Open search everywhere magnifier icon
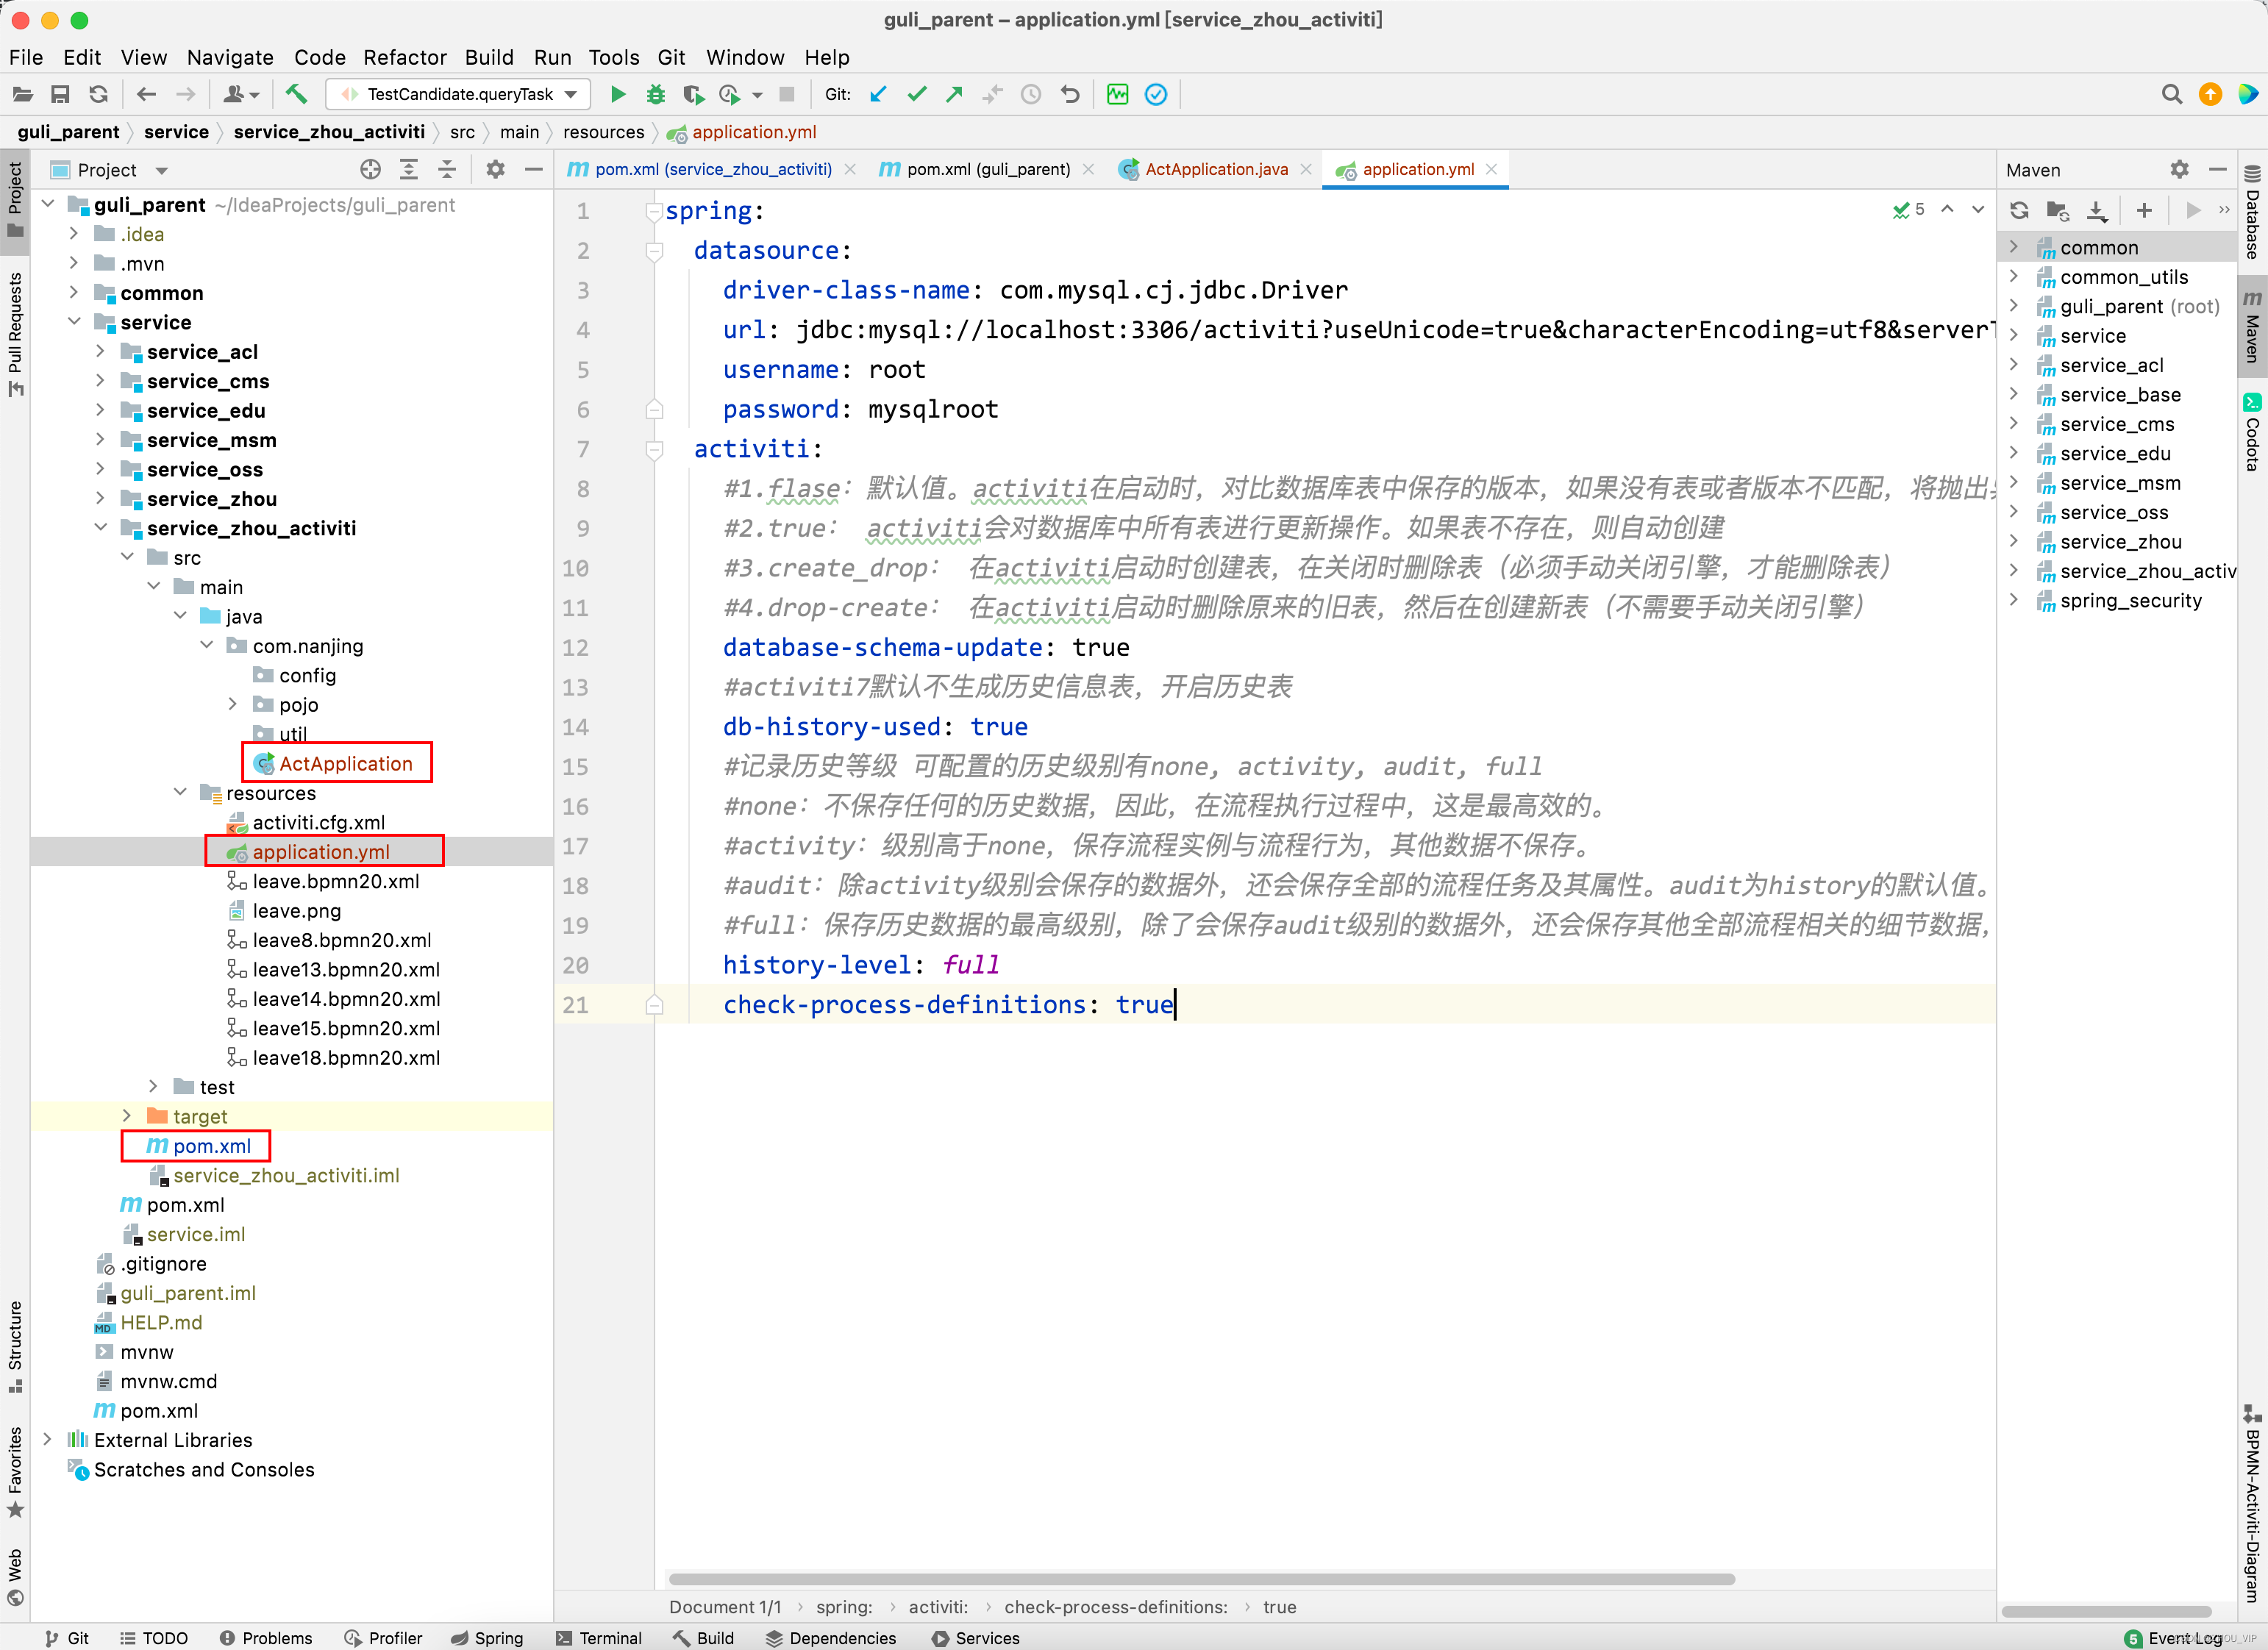 pyautogui.click(x=2172, y=94)
